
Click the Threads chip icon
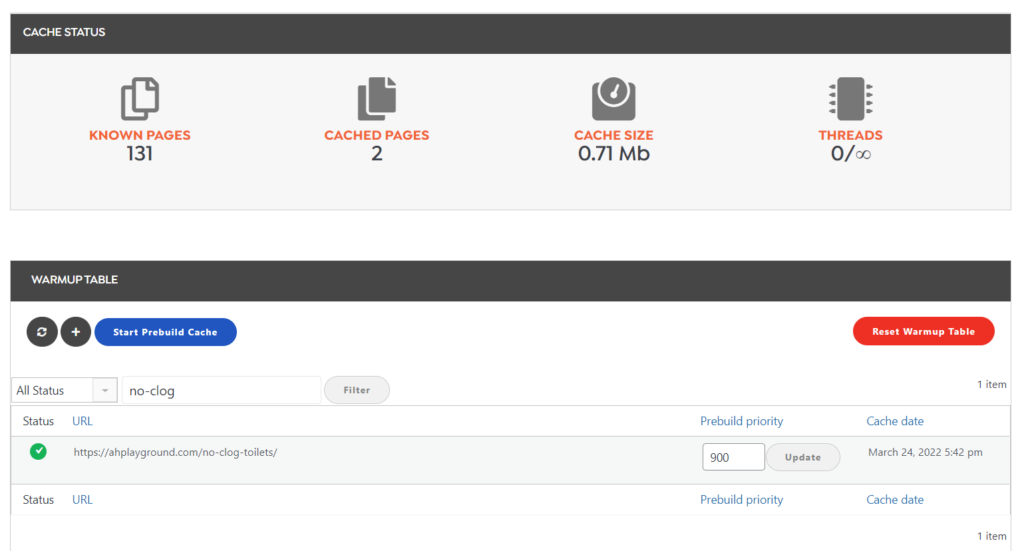click(x=850, y=99)
